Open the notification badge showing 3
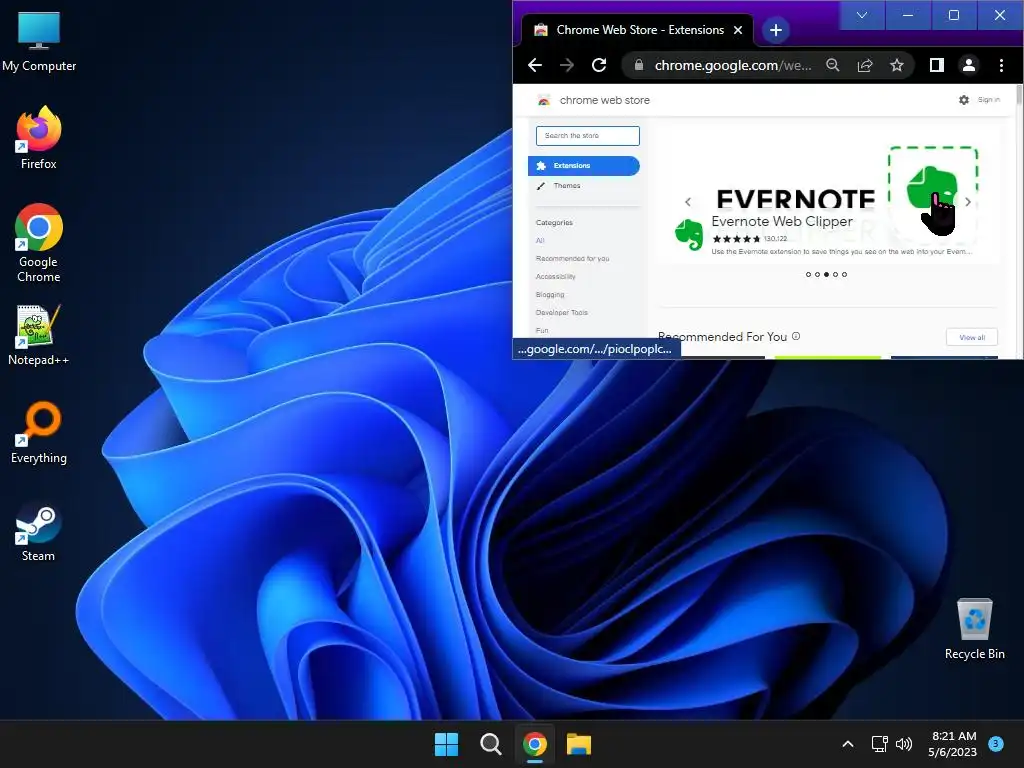Screen dimensions: 1024x768 click(996, 744)
